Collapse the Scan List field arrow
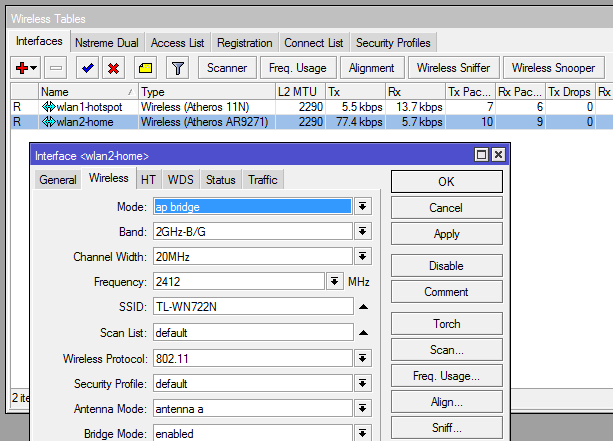613x441 pixels. pos(363,332)
